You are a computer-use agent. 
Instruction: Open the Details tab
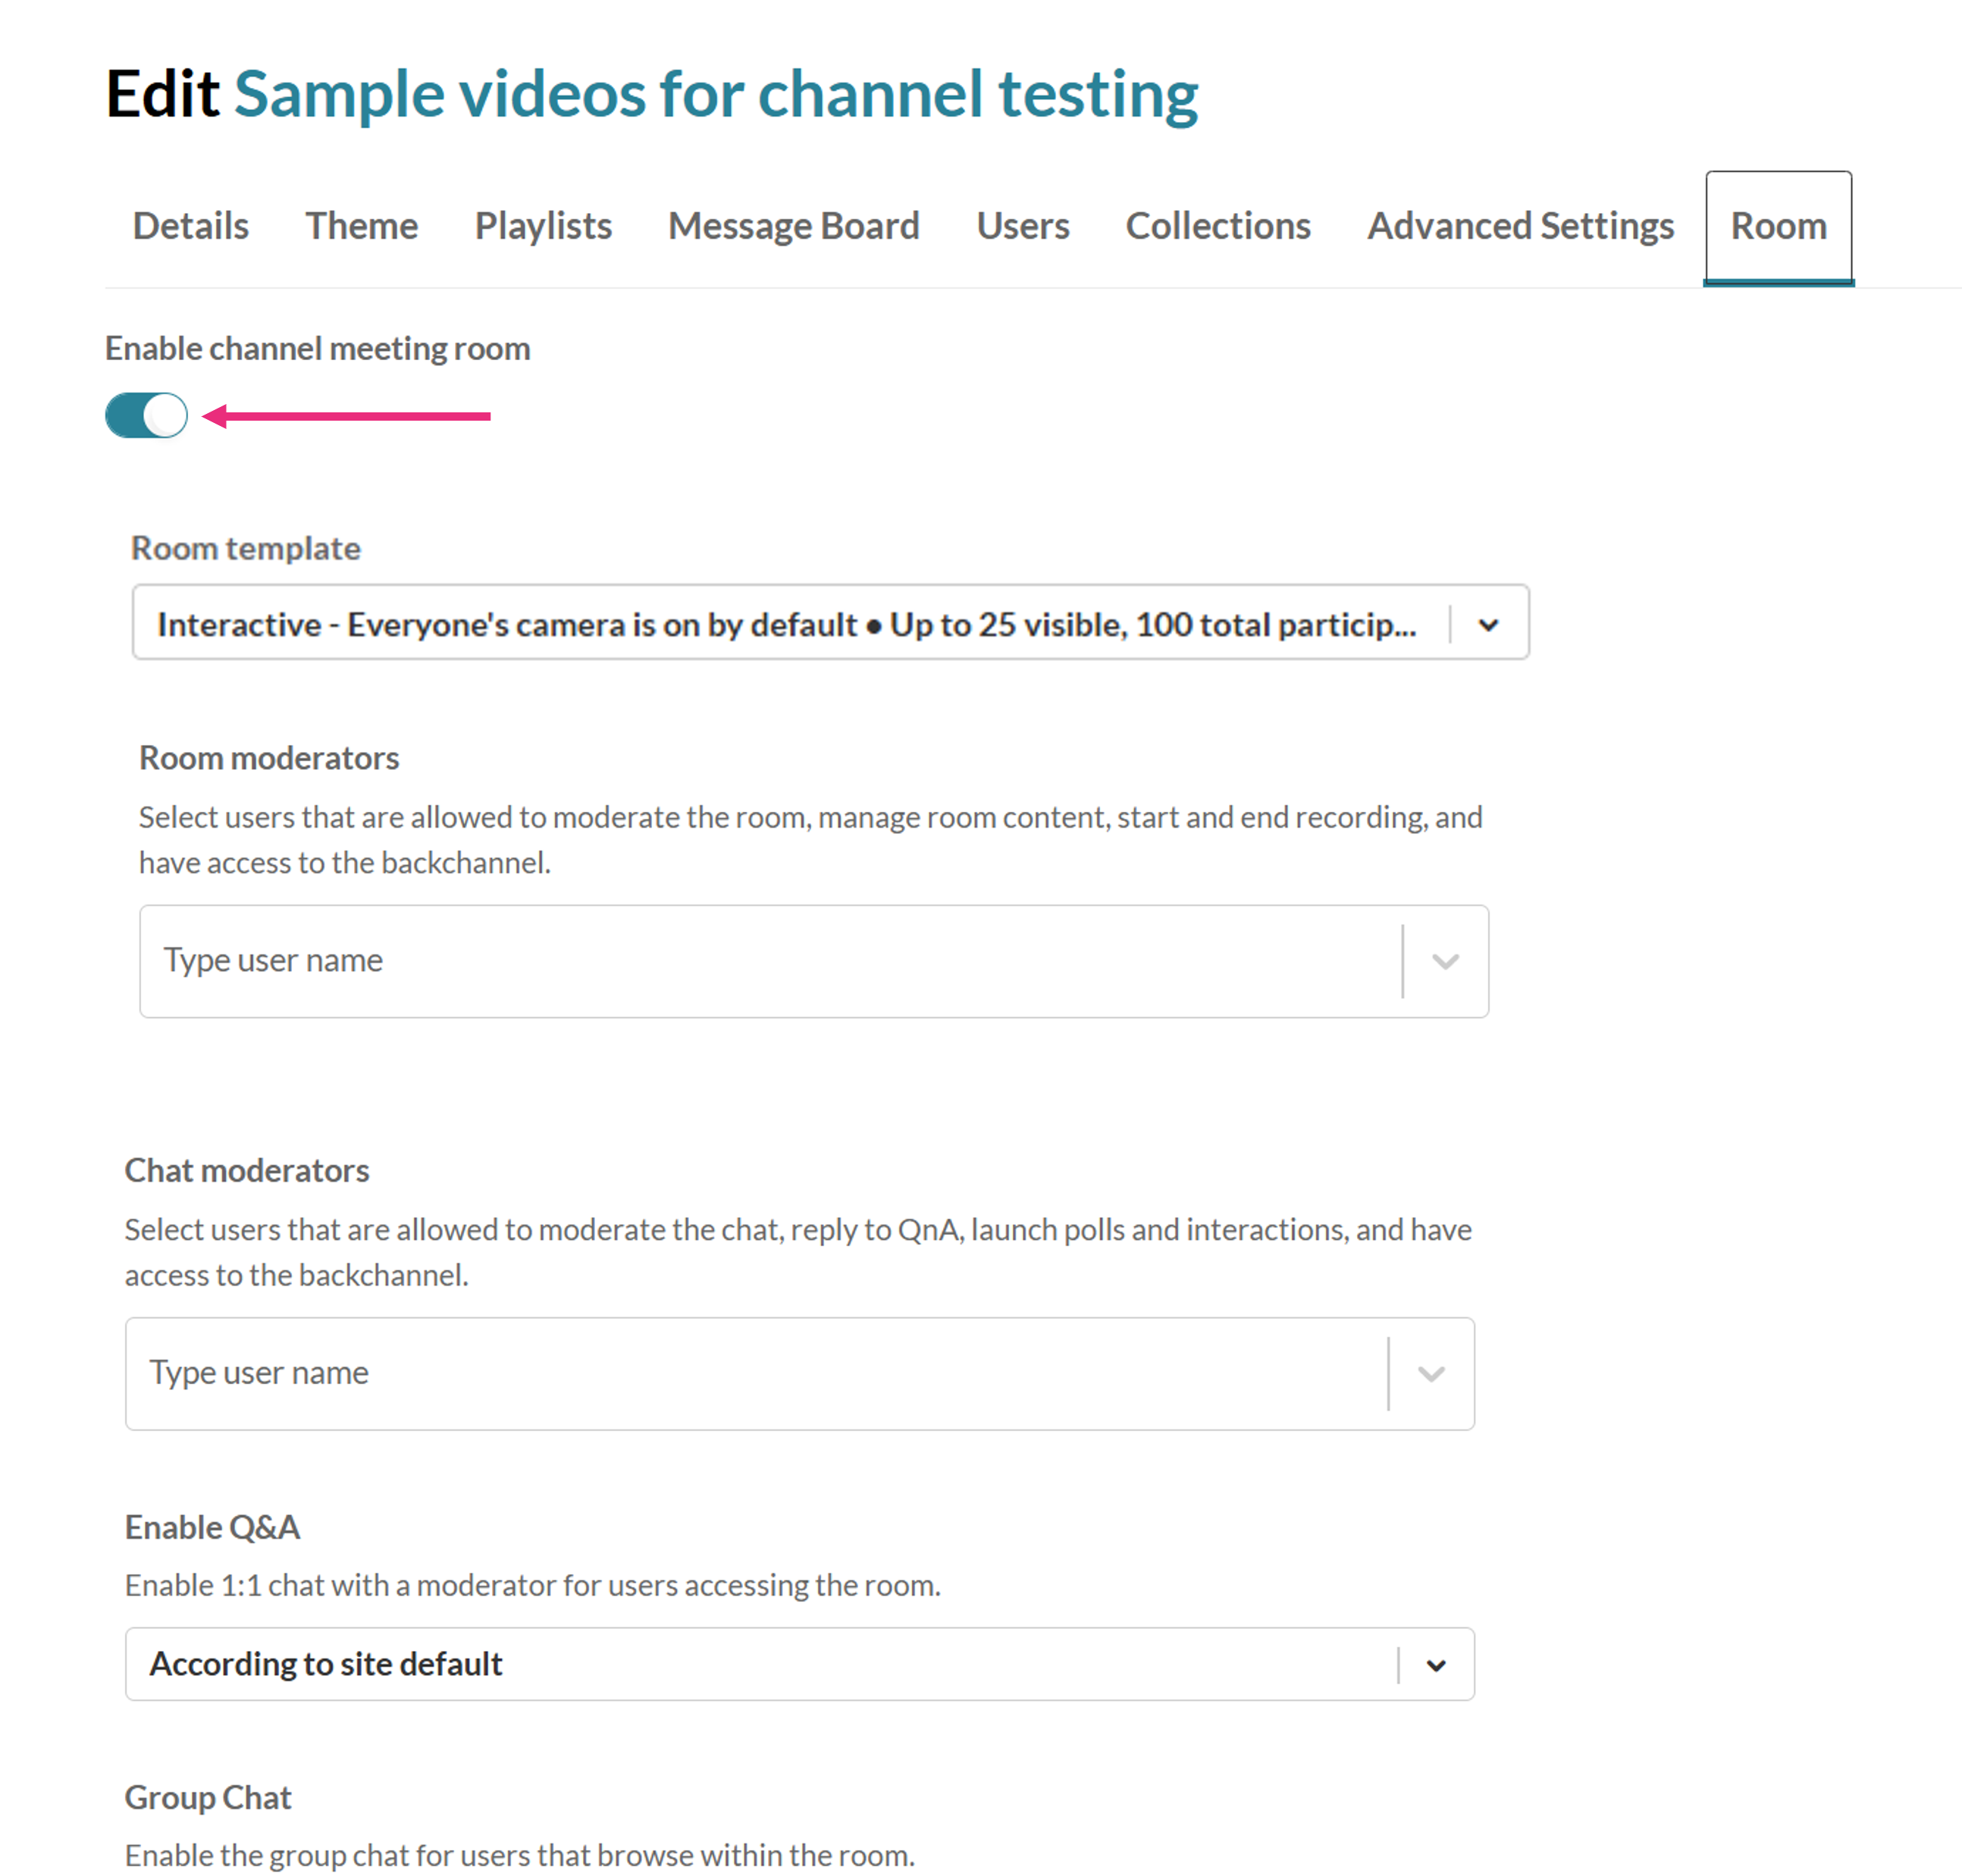tap(190, 226)
